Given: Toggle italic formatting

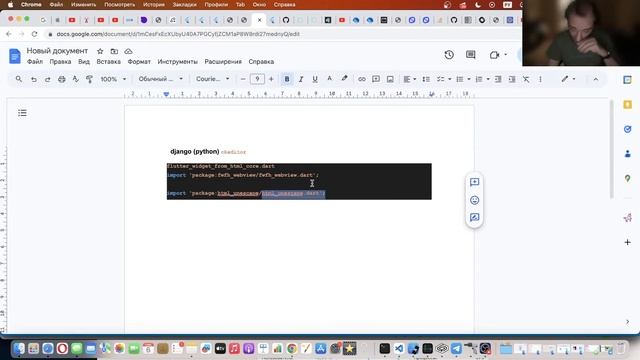Looking at the screenshot, I should [x=301, y=79].
